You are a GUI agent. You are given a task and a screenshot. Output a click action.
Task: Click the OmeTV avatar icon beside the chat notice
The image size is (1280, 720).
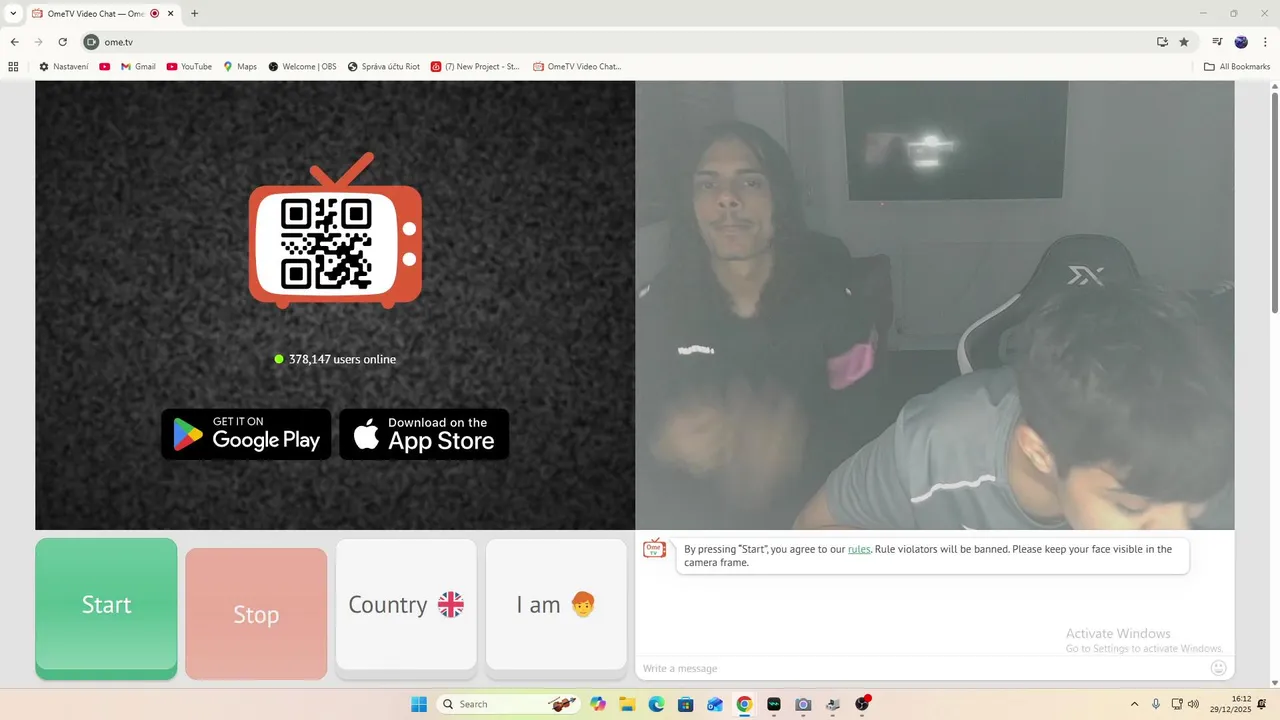(654, 548)
